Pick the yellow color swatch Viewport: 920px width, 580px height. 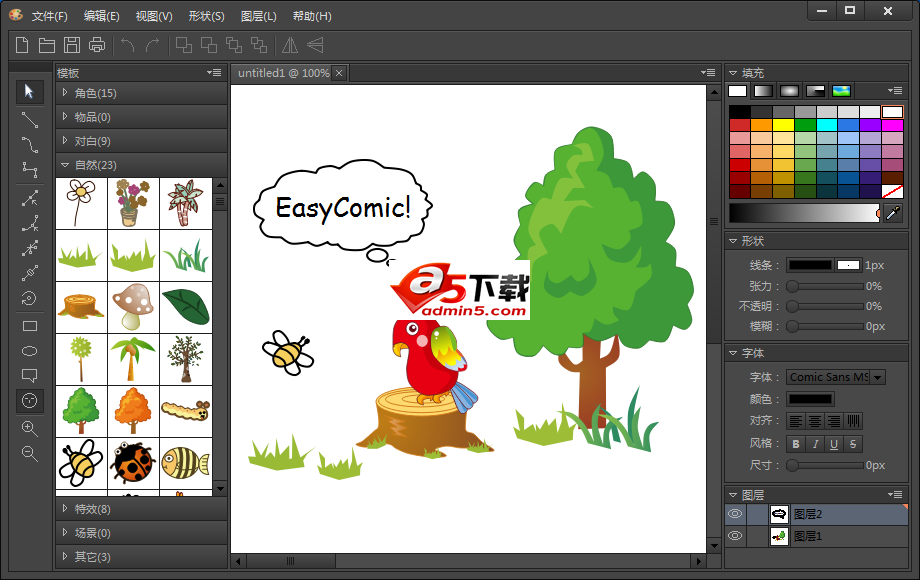(783, 125)
